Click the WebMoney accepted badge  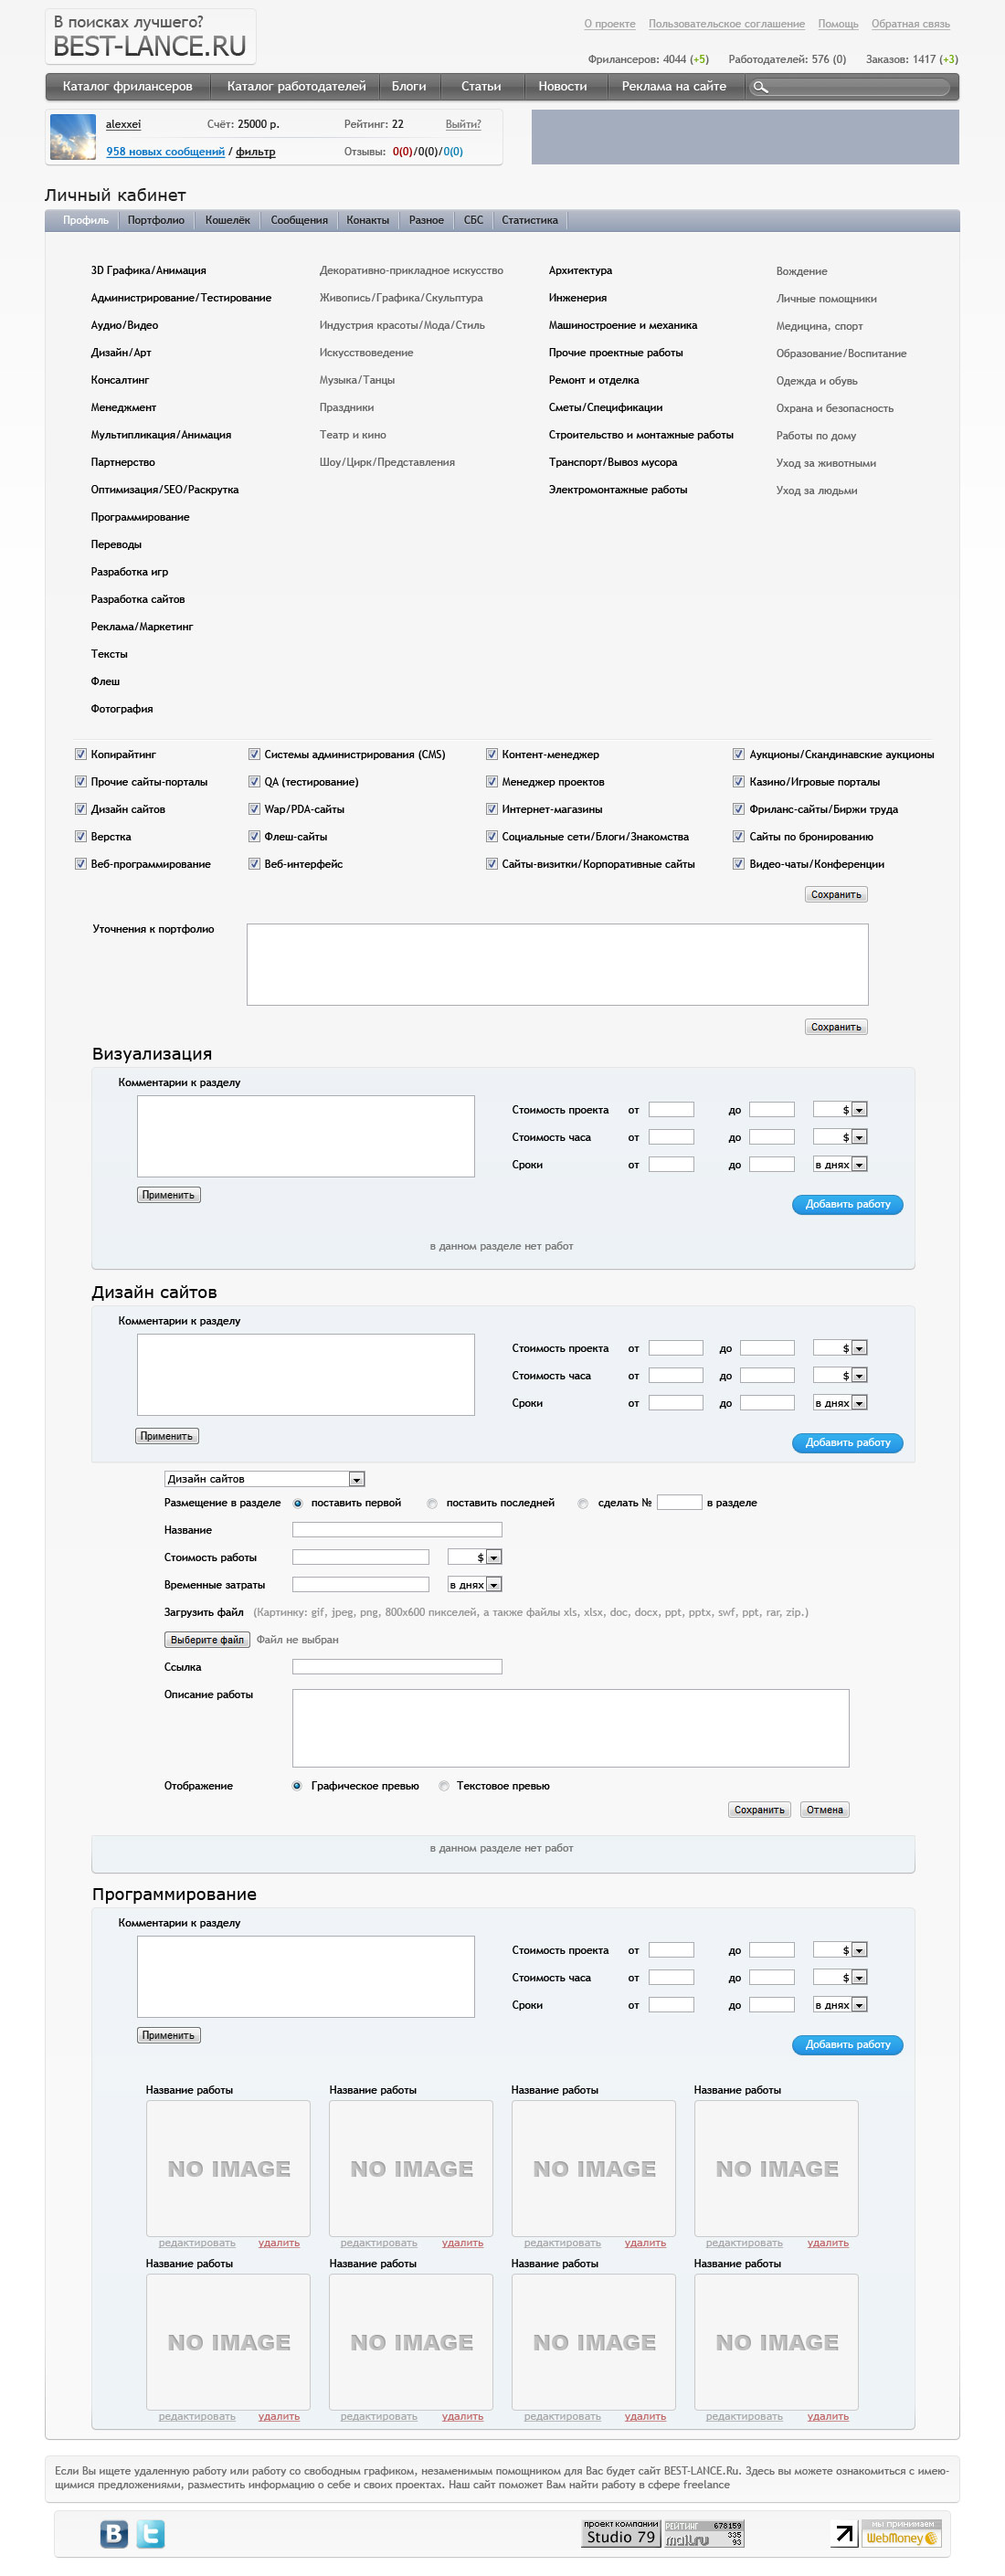[x=901, y=2533]
